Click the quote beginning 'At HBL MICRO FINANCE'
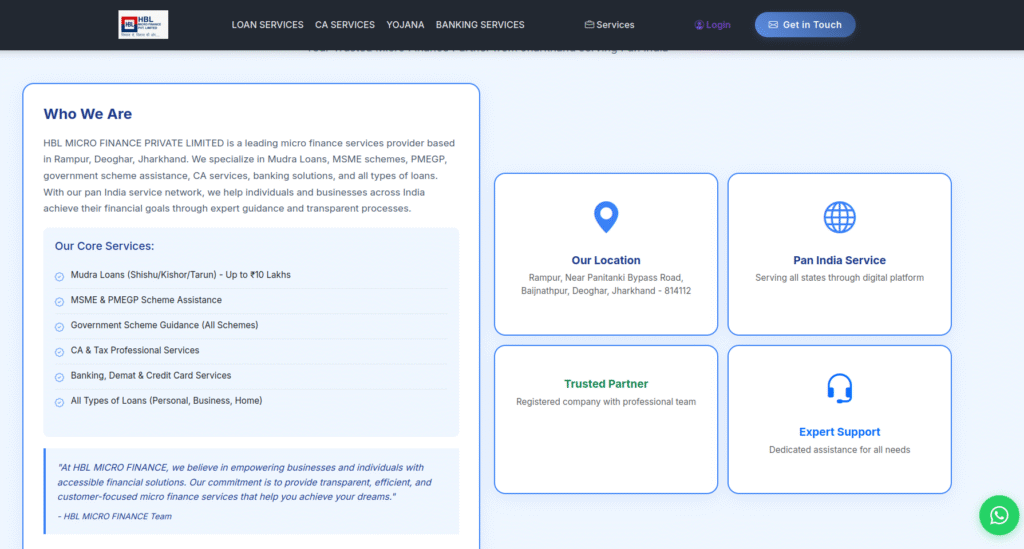 click(x=244, y=482)
